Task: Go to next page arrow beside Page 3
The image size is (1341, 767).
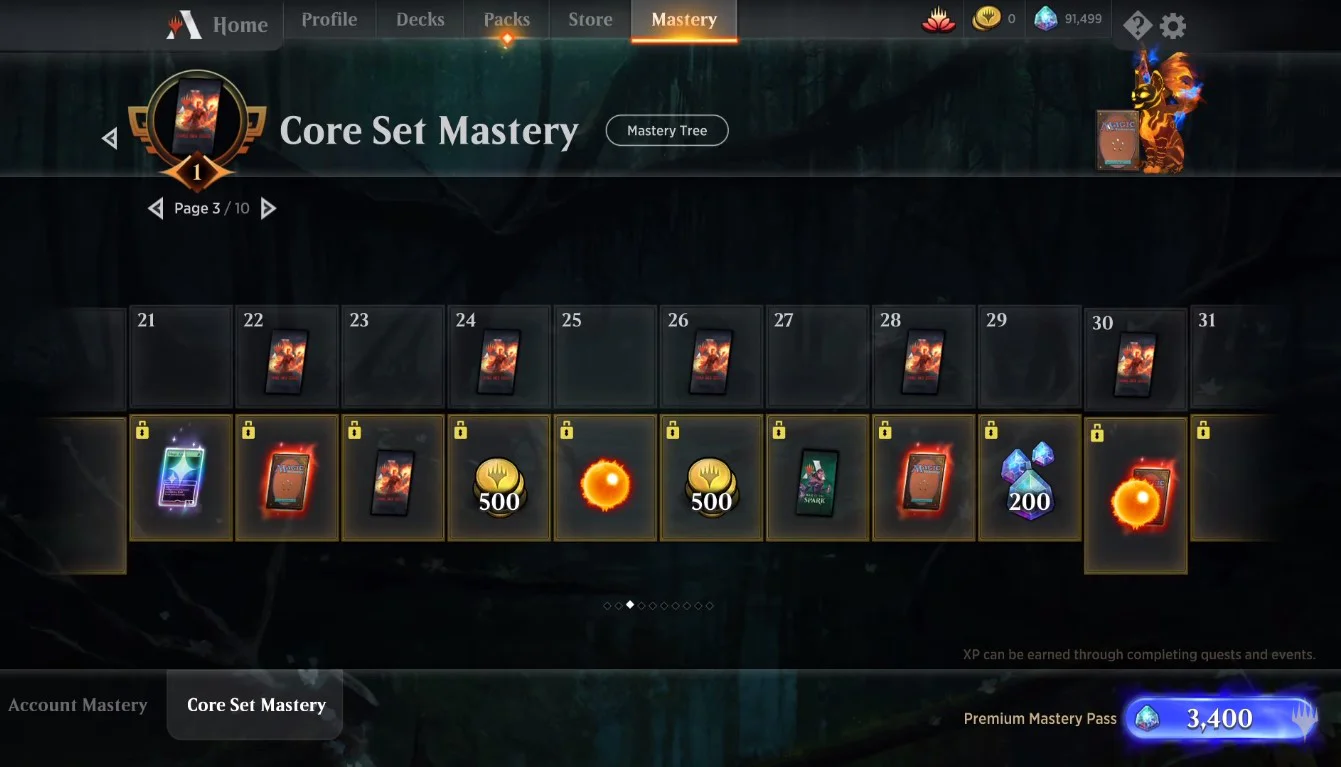Action: pos(268,208)
